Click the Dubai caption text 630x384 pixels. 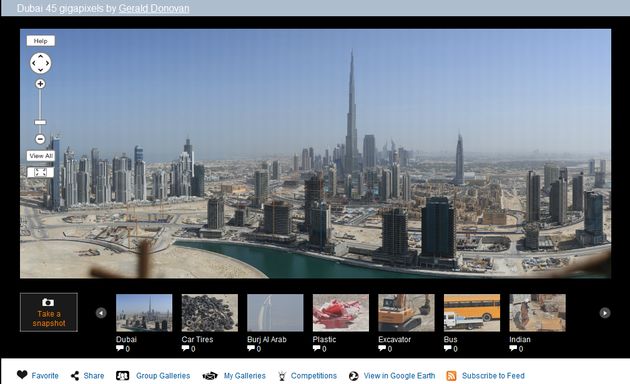click(x=126, y=339)
